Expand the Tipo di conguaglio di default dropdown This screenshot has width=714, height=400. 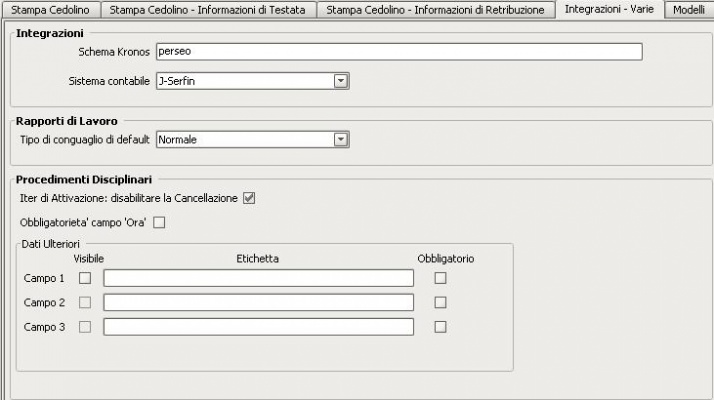pyautogui.click(x=340, y=139)
